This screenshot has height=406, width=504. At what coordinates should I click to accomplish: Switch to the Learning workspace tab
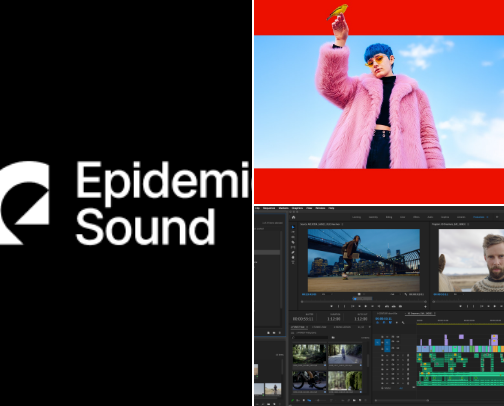(x=357, y=217)
